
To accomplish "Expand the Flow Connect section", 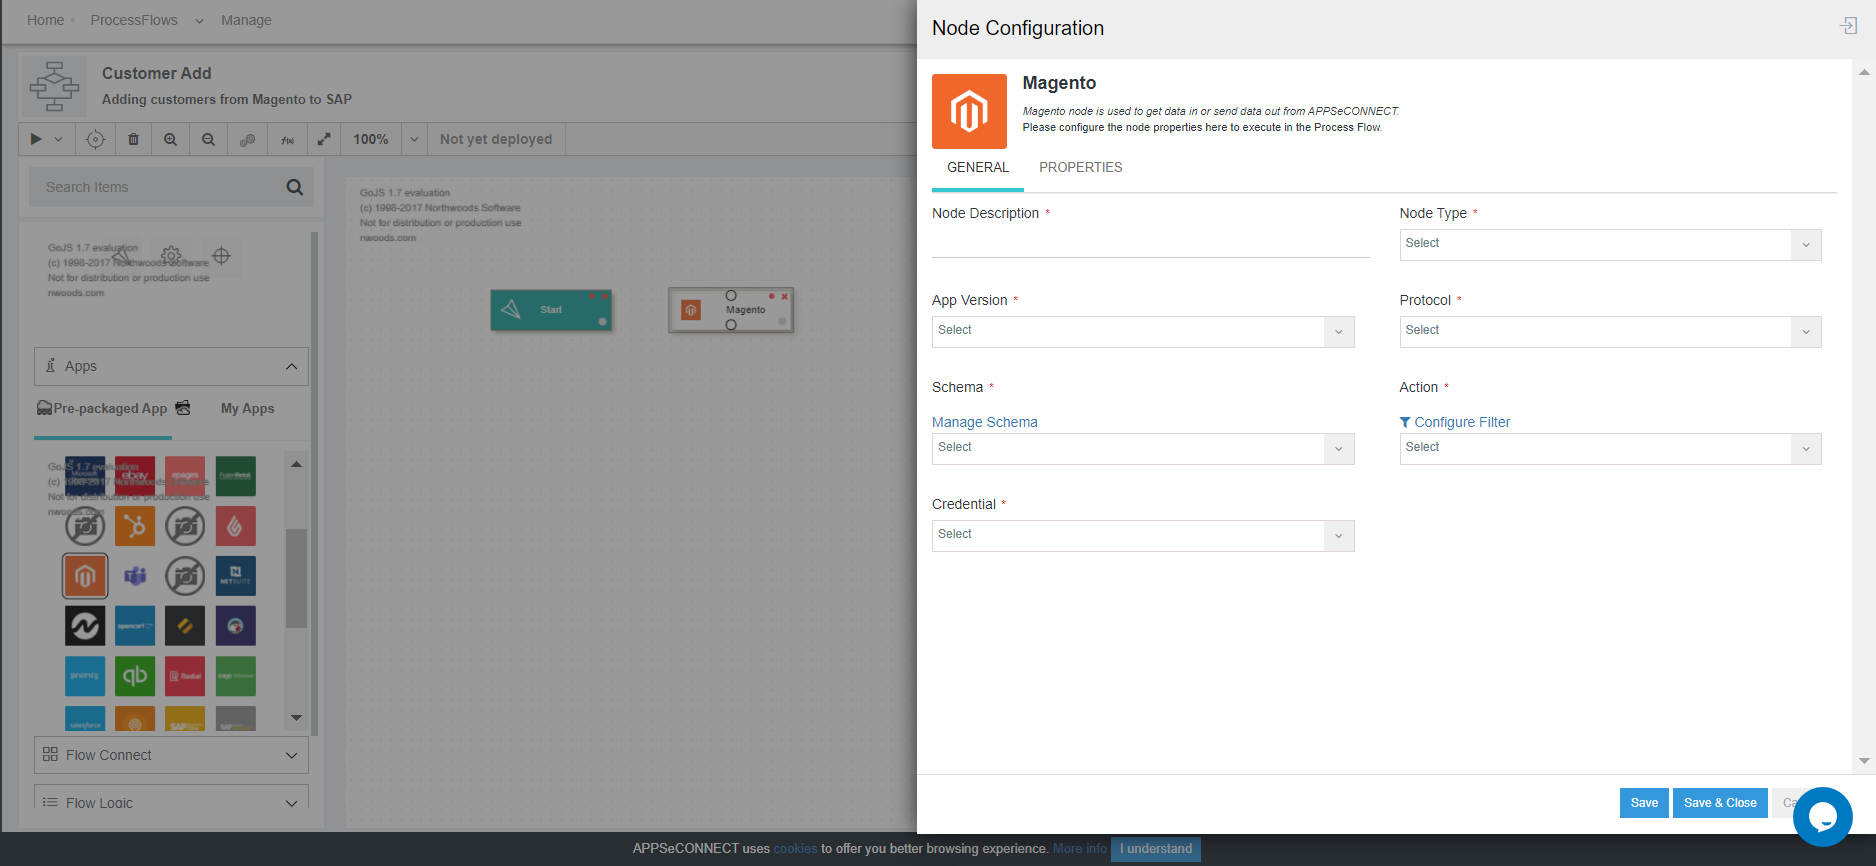I will point(172,755).
